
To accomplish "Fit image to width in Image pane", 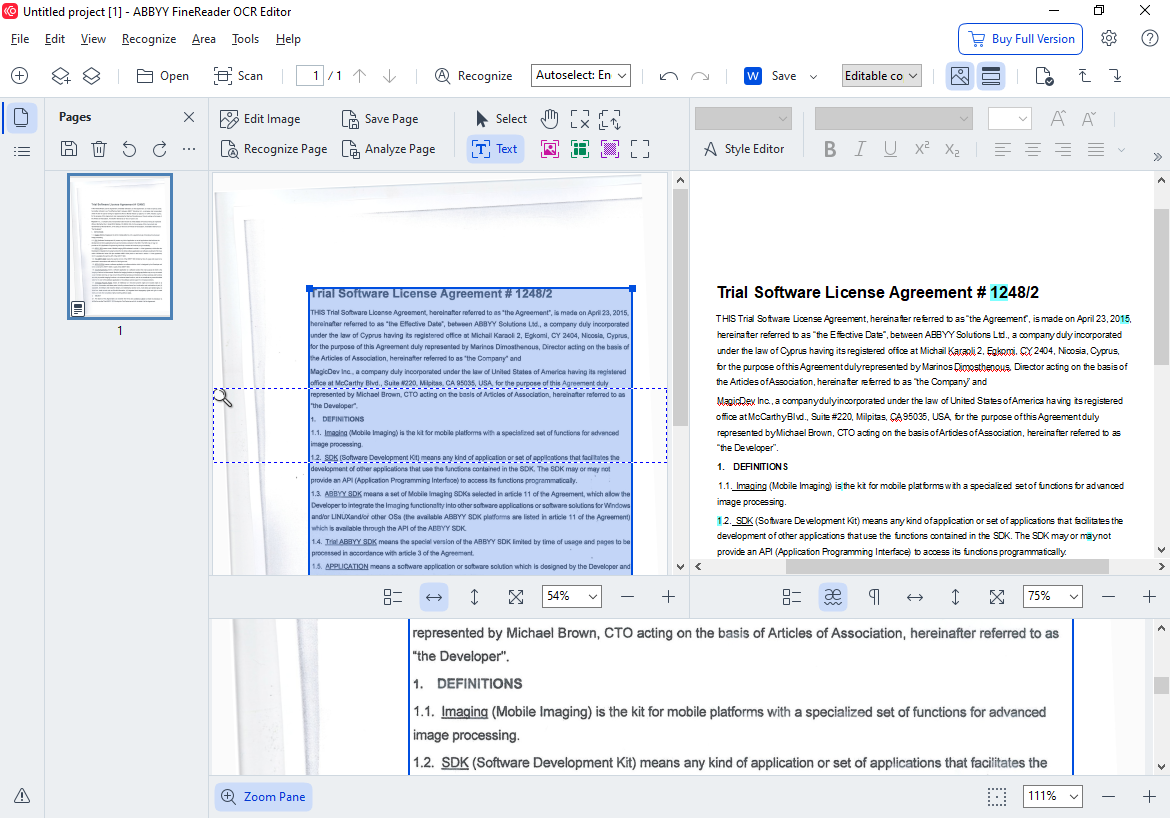I will pos(434,596).
